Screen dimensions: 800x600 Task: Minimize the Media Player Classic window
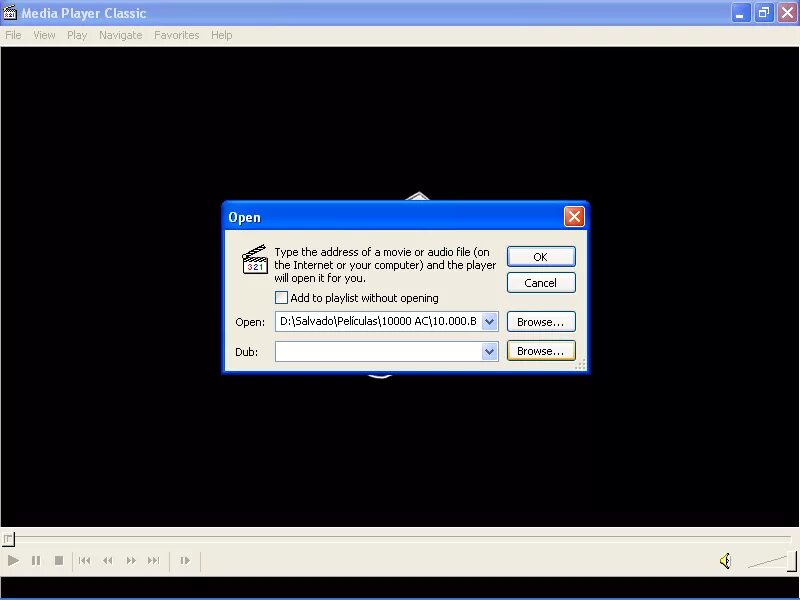pos(740,13)
